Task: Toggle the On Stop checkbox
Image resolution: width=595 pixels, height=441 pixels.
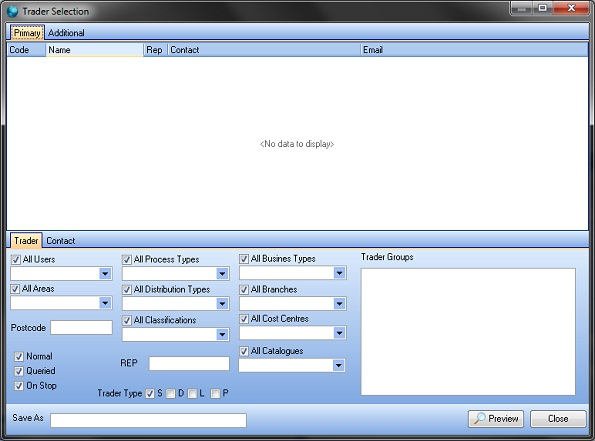Action: (19, 386)
